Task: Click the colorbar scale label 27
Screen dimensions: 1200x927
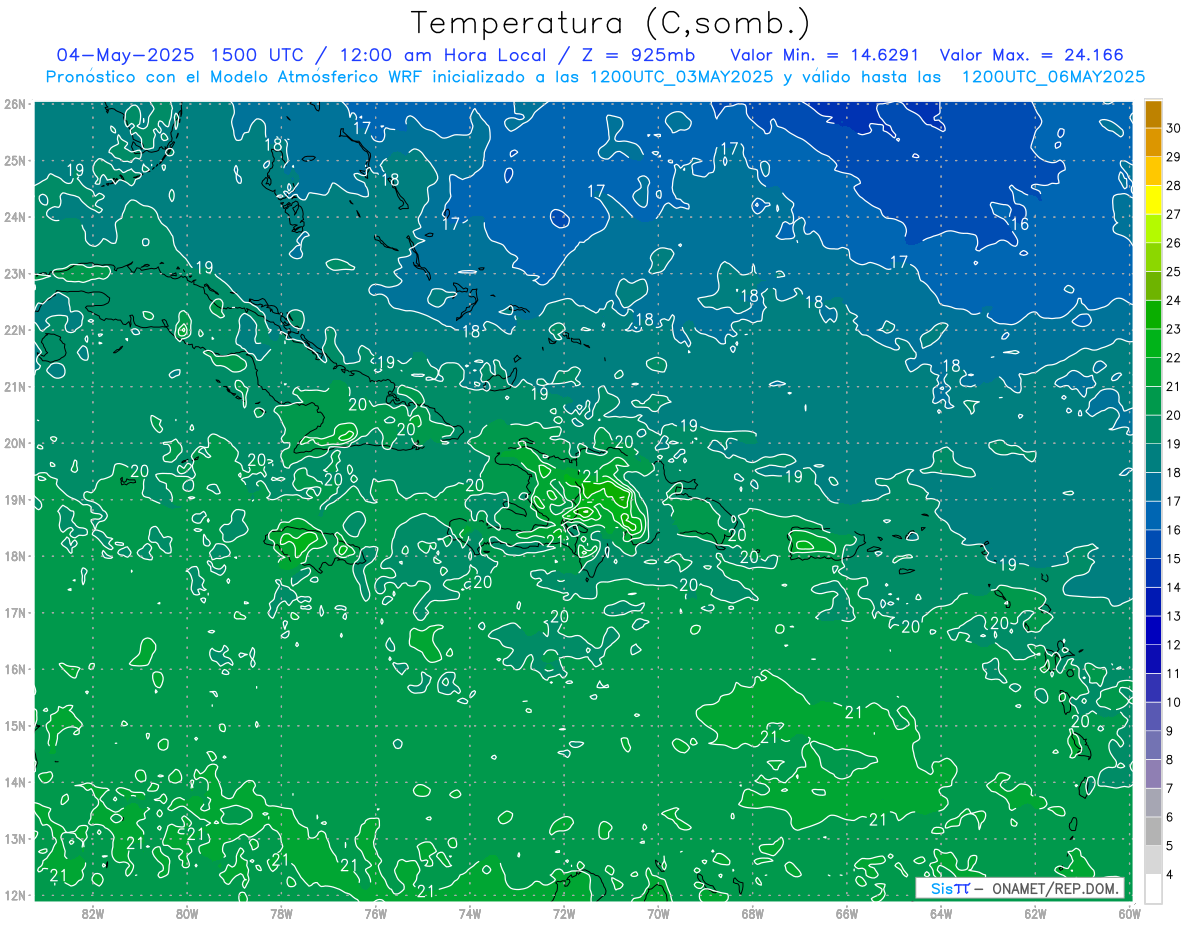Action: pyautogui.click(x=1174, y=214)
